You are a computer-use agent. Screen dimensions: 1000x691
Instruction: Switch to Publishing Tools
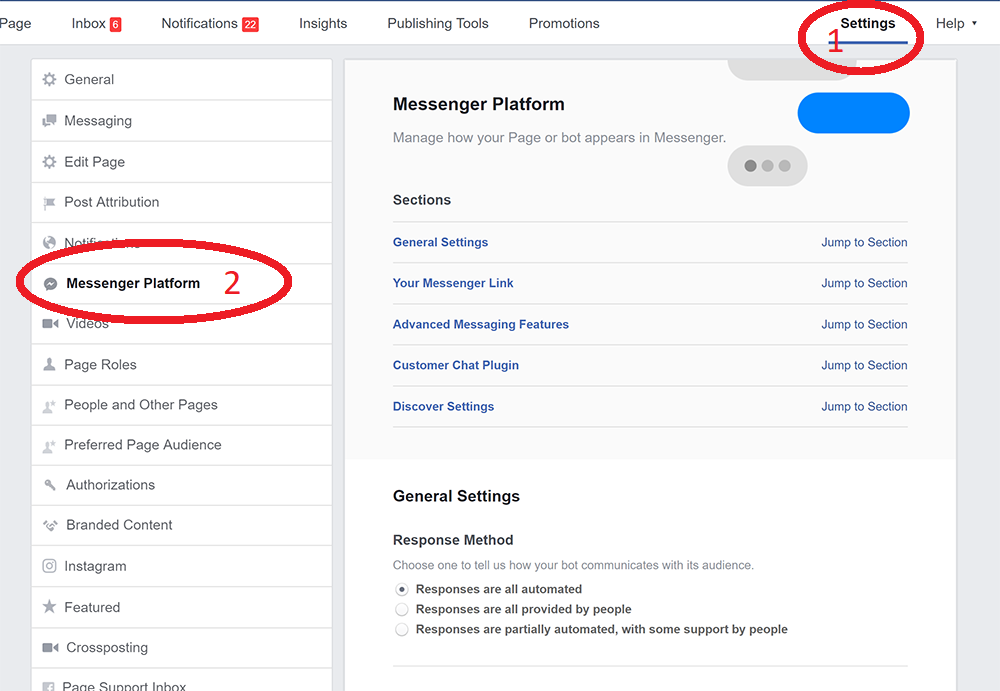click(x=437, y=22)
